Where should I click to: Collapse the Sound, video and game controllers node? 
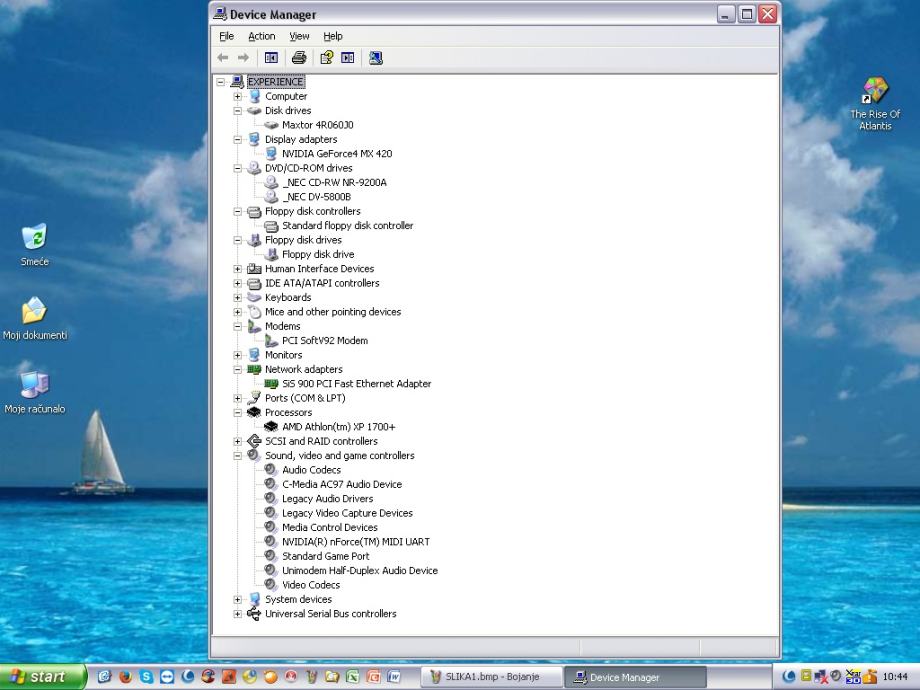[x=238, y=456]
